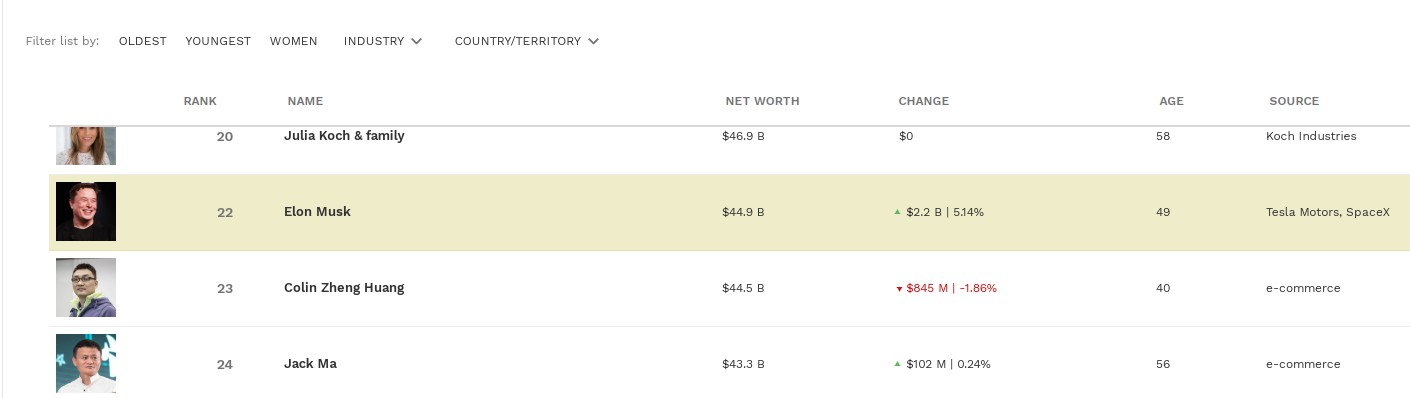This screenshot has width=1410, height=398.
Task: Select the Jack Ma table row
Action: pos(729,363)
